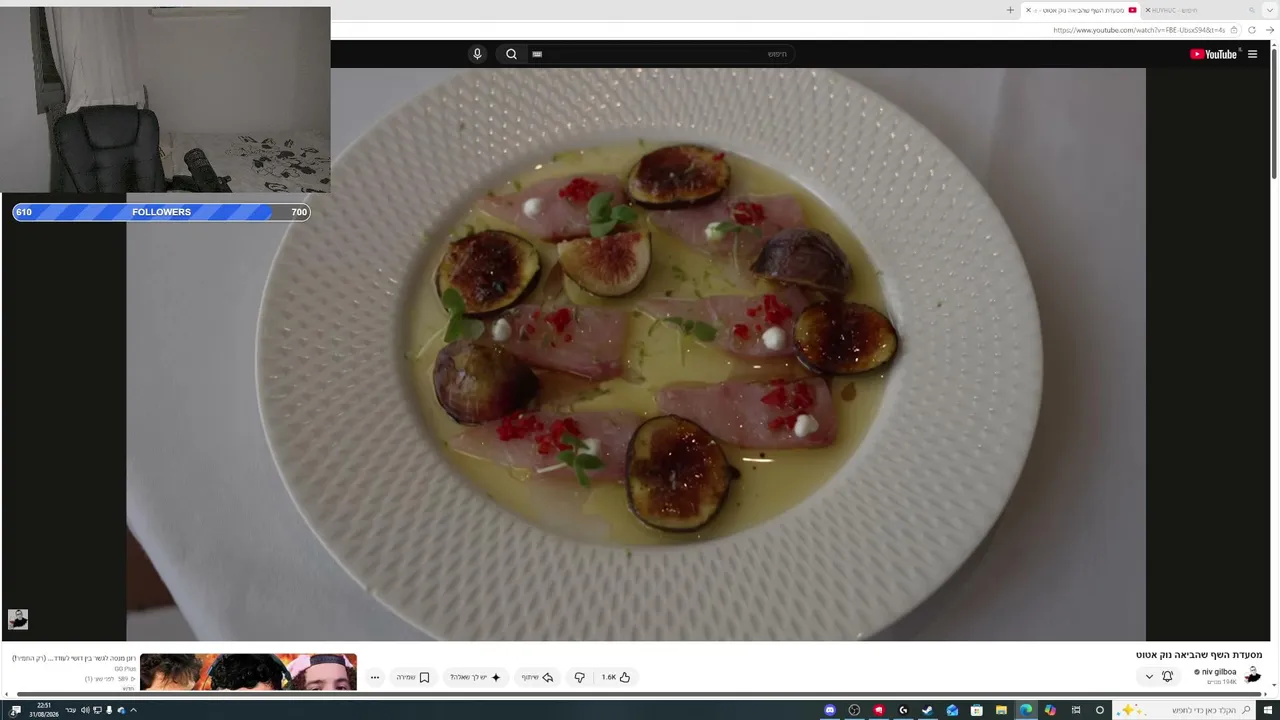Open File Explorer from the taskbar
Image resolution: width=1280 pixels, height=720 pixels.
tap(1001, 710)
